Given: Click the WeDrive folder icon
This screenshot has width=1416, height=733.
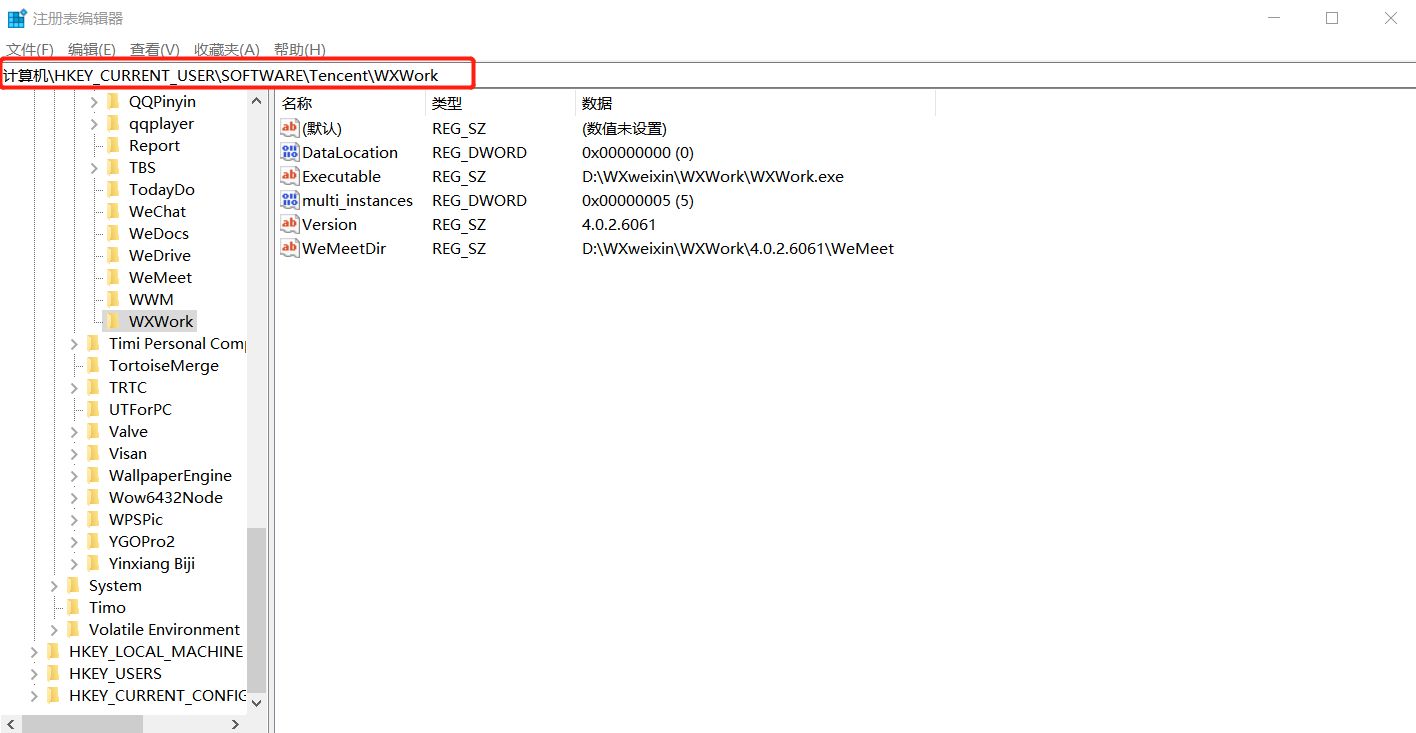Looking at the screenshot, I should (113, 255).
